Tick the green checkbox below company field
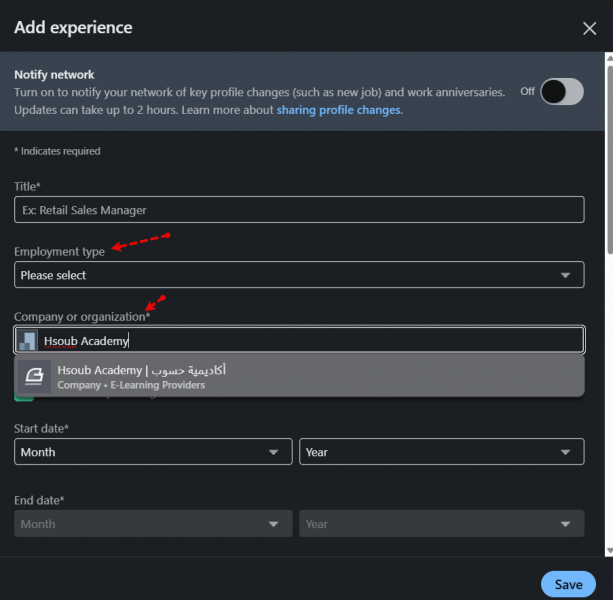This screenshot has height=600, width=613. (24, 398)
